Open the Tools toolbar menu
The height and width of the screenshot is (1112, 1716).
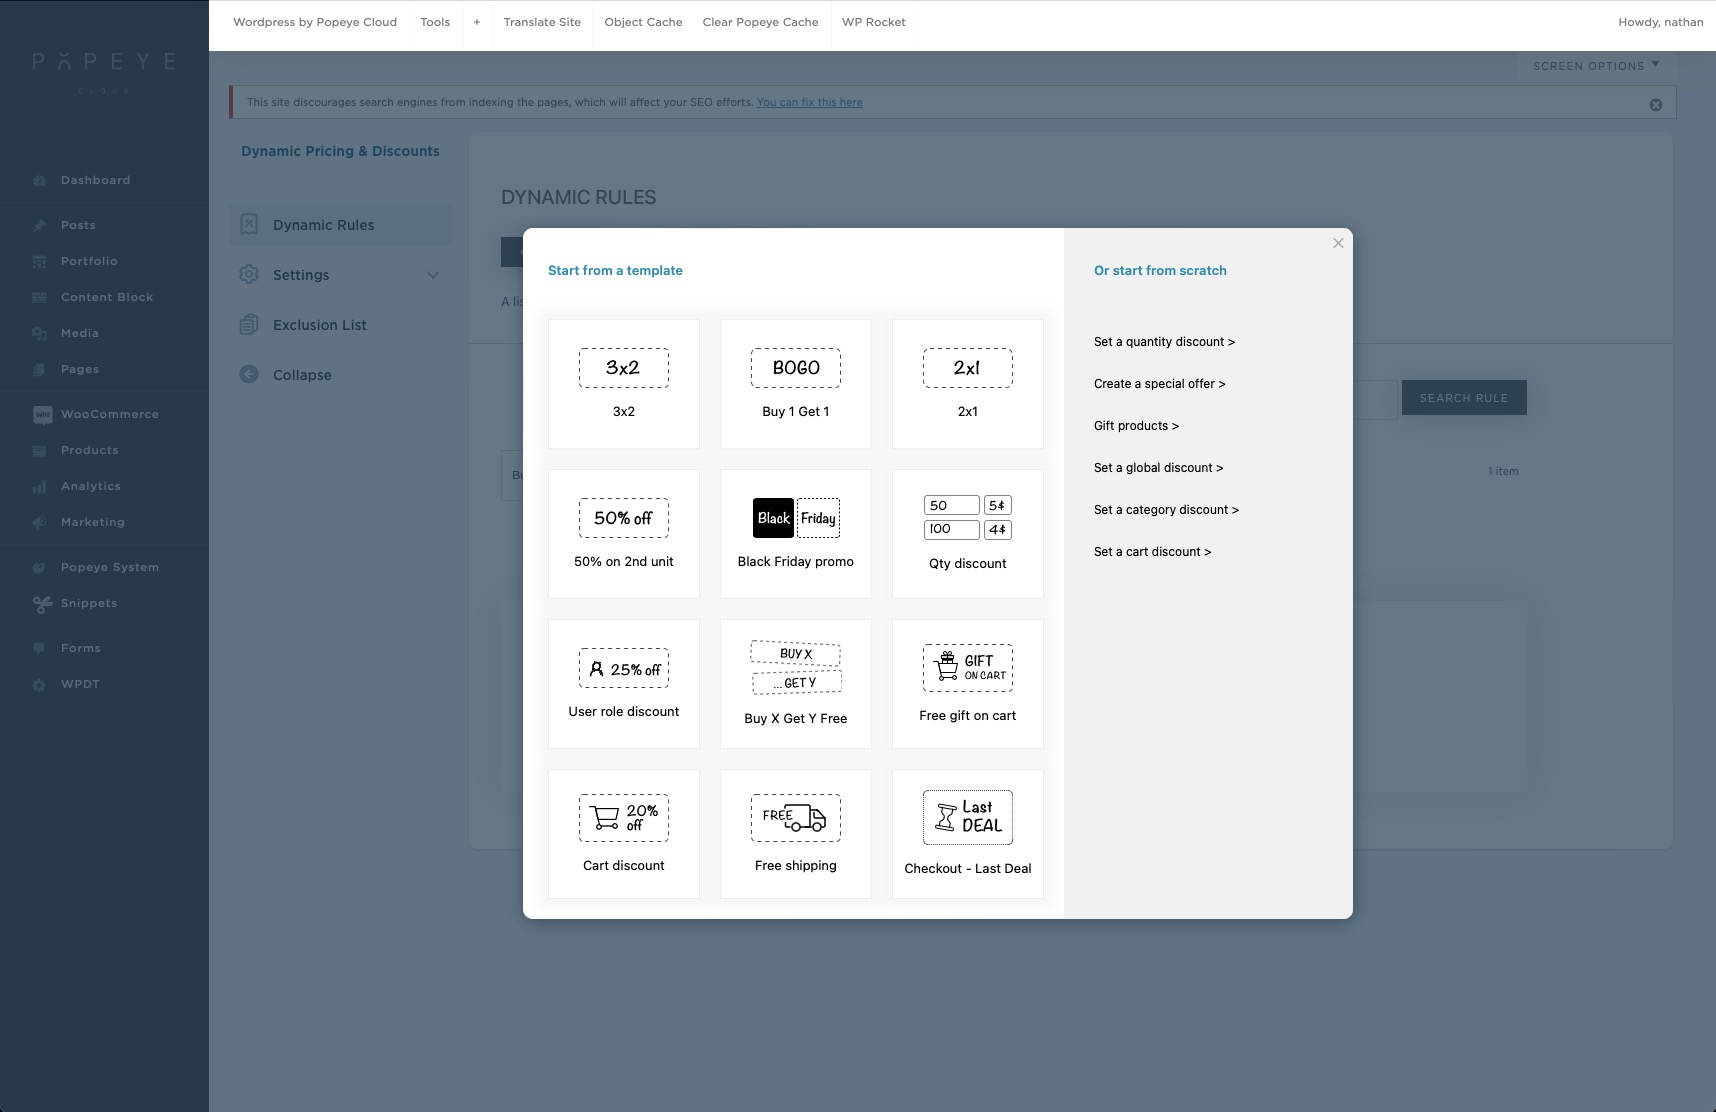coord(435,22)
